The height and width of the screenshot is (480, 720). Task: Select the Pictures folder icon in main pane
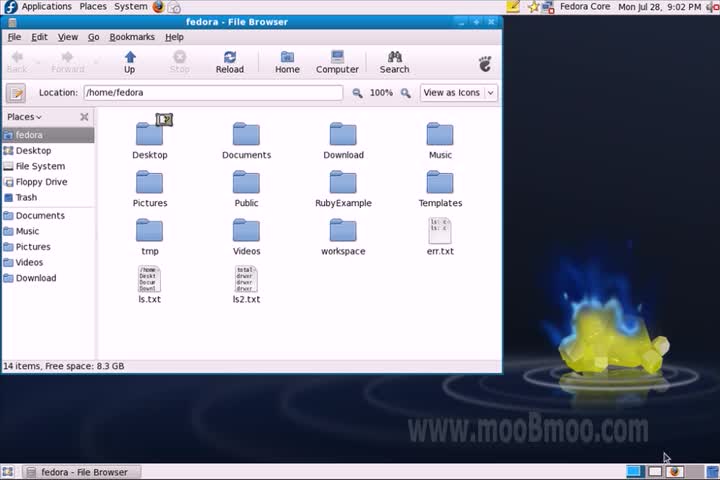coord(150,182)
